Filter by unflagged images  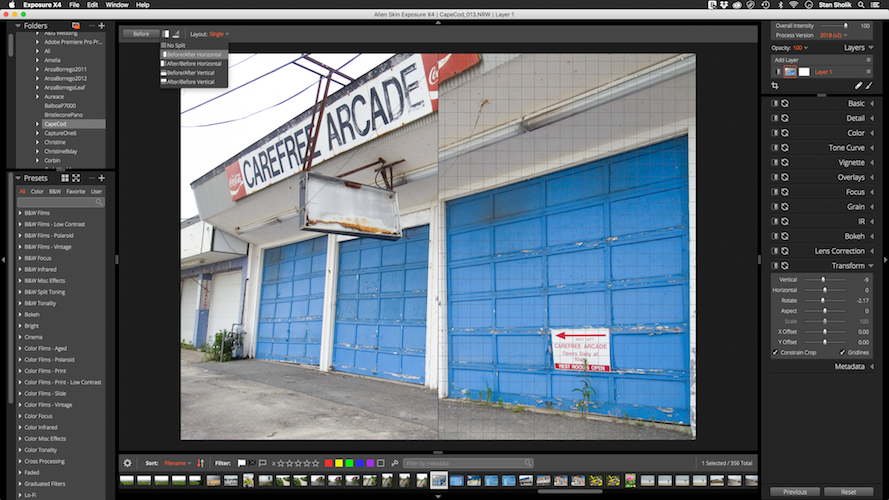(263, 463)
